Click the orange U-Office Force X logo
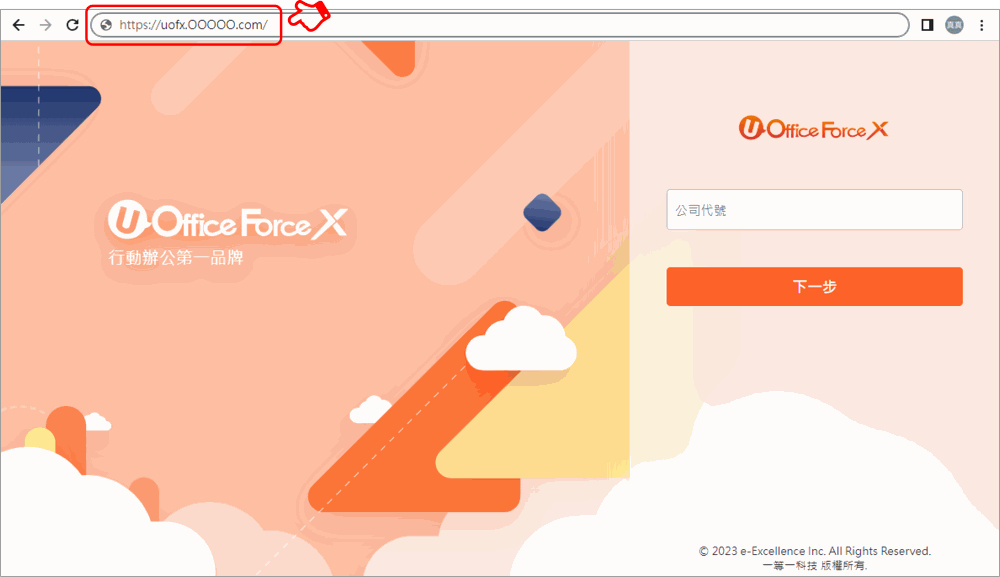The height and width of the screenshot is (577, 1000). pyautogui.click(x=813, y=128)
